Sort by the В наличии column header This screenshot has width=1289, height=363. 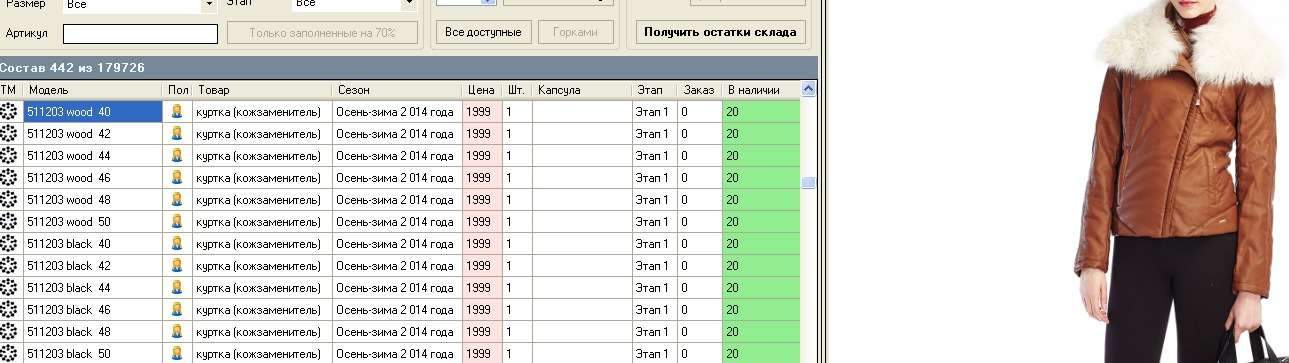[761, 90]
